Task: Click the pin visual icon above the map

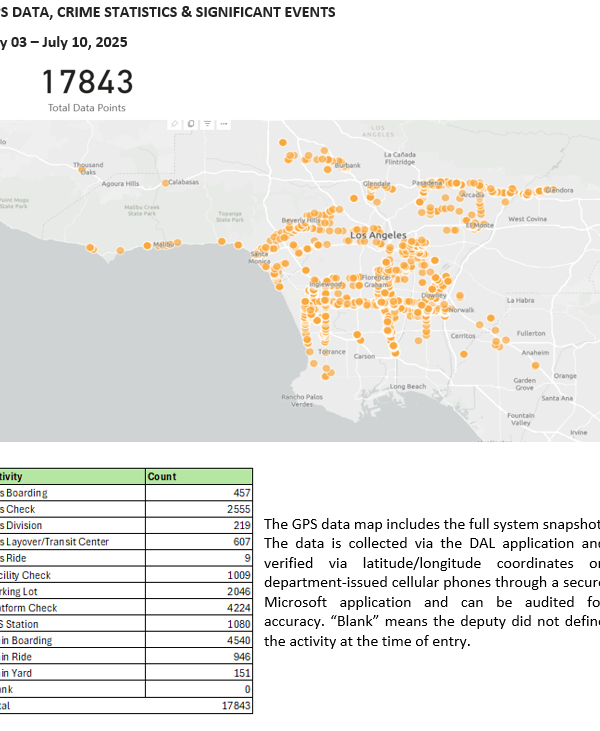Action: click(x=174, y=124)
